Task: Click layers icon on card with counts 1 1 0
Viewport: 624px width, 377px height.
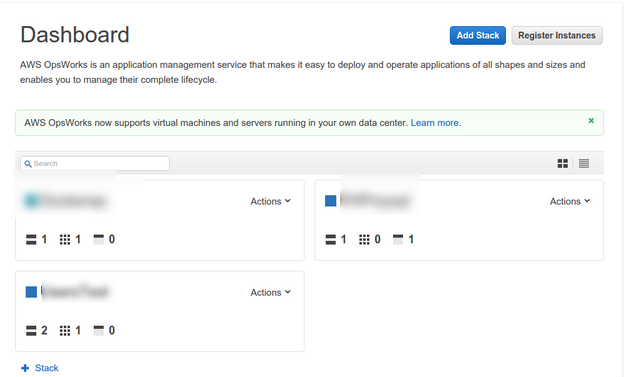Action: click(x=31, y=239)
